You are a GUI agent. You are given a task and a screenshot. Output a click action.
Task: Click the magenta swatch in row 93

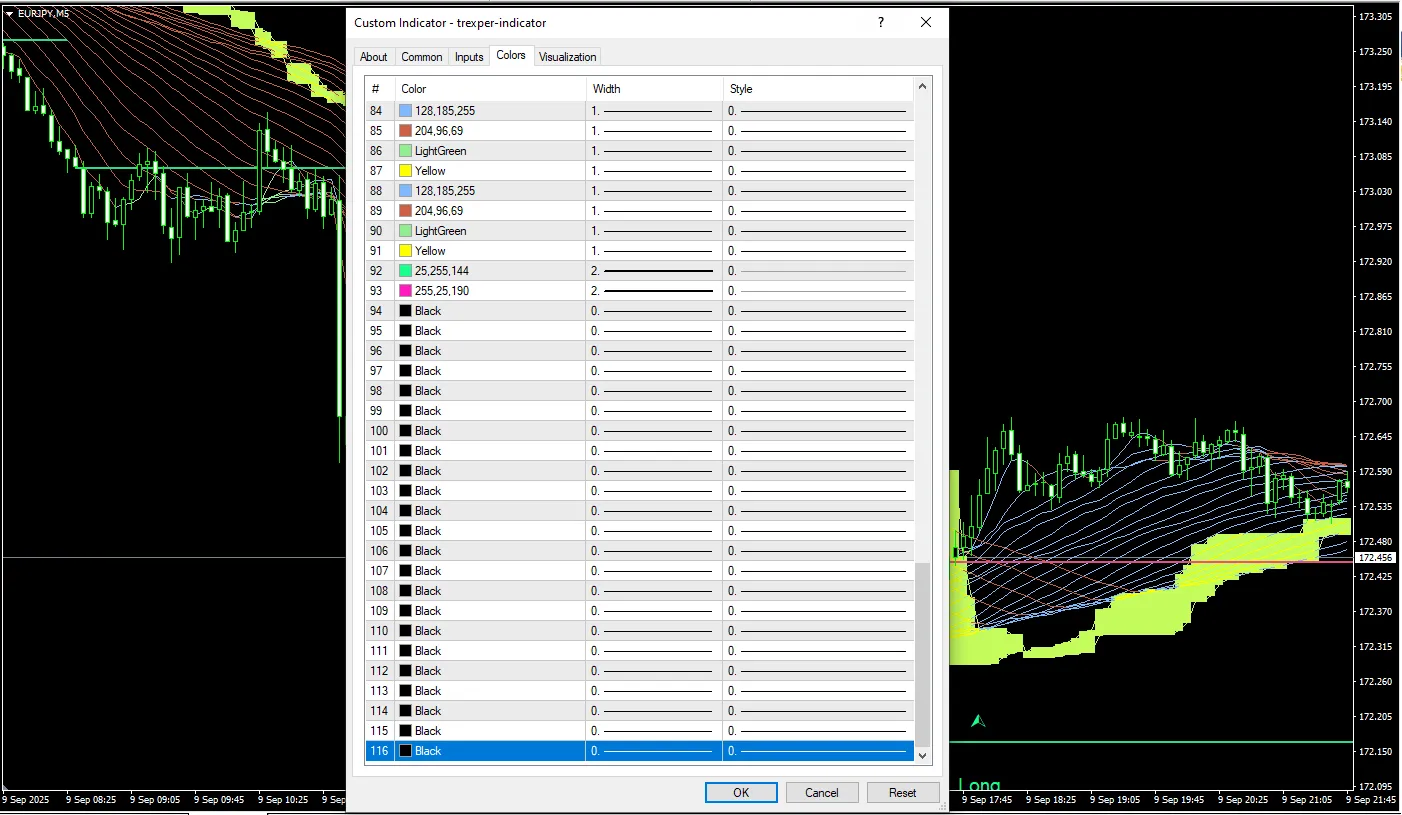coord(405,291)
